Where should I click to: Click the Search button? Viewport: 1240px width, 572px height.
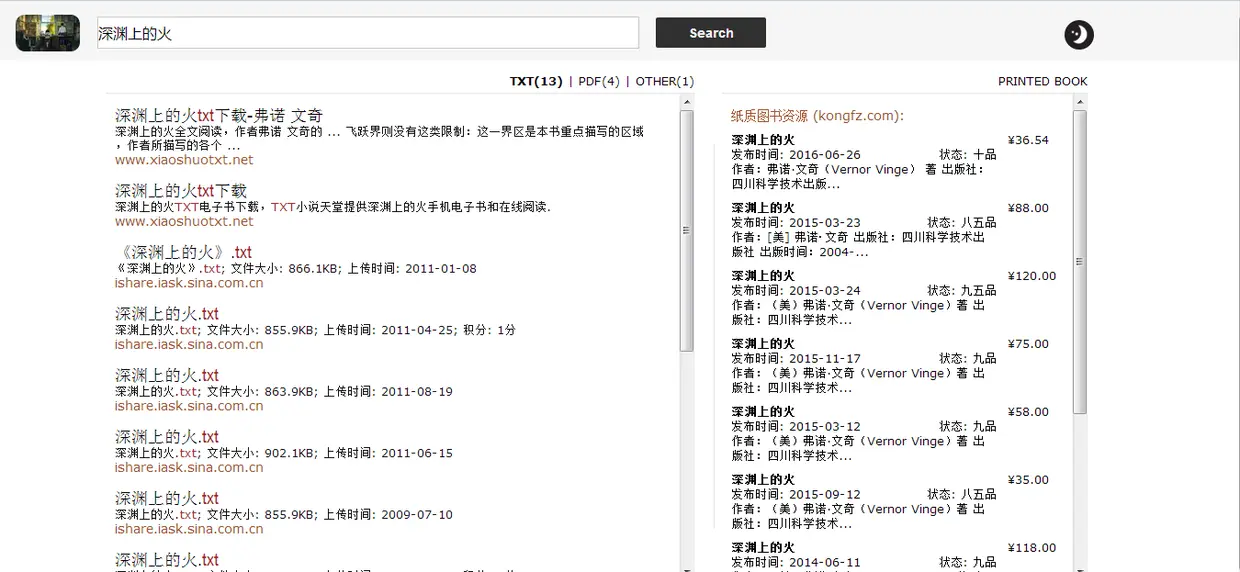coord(711,33)
